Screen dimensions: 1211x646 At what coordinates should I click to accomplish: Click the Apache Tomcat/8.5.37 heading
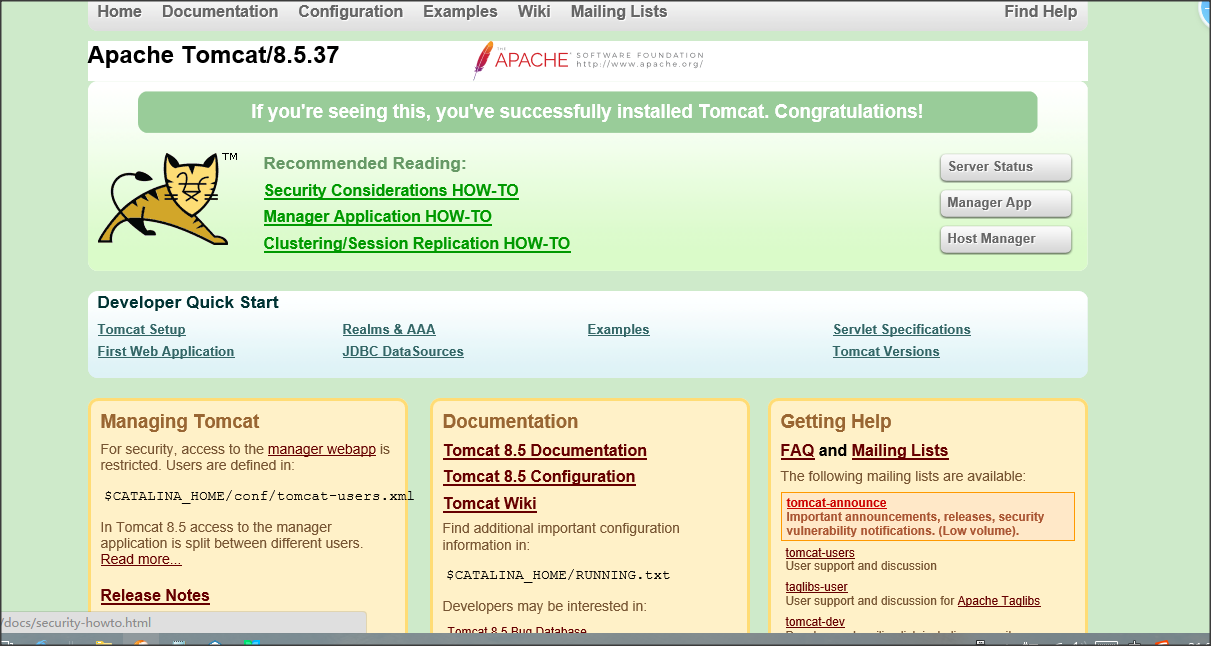point(214,55)
